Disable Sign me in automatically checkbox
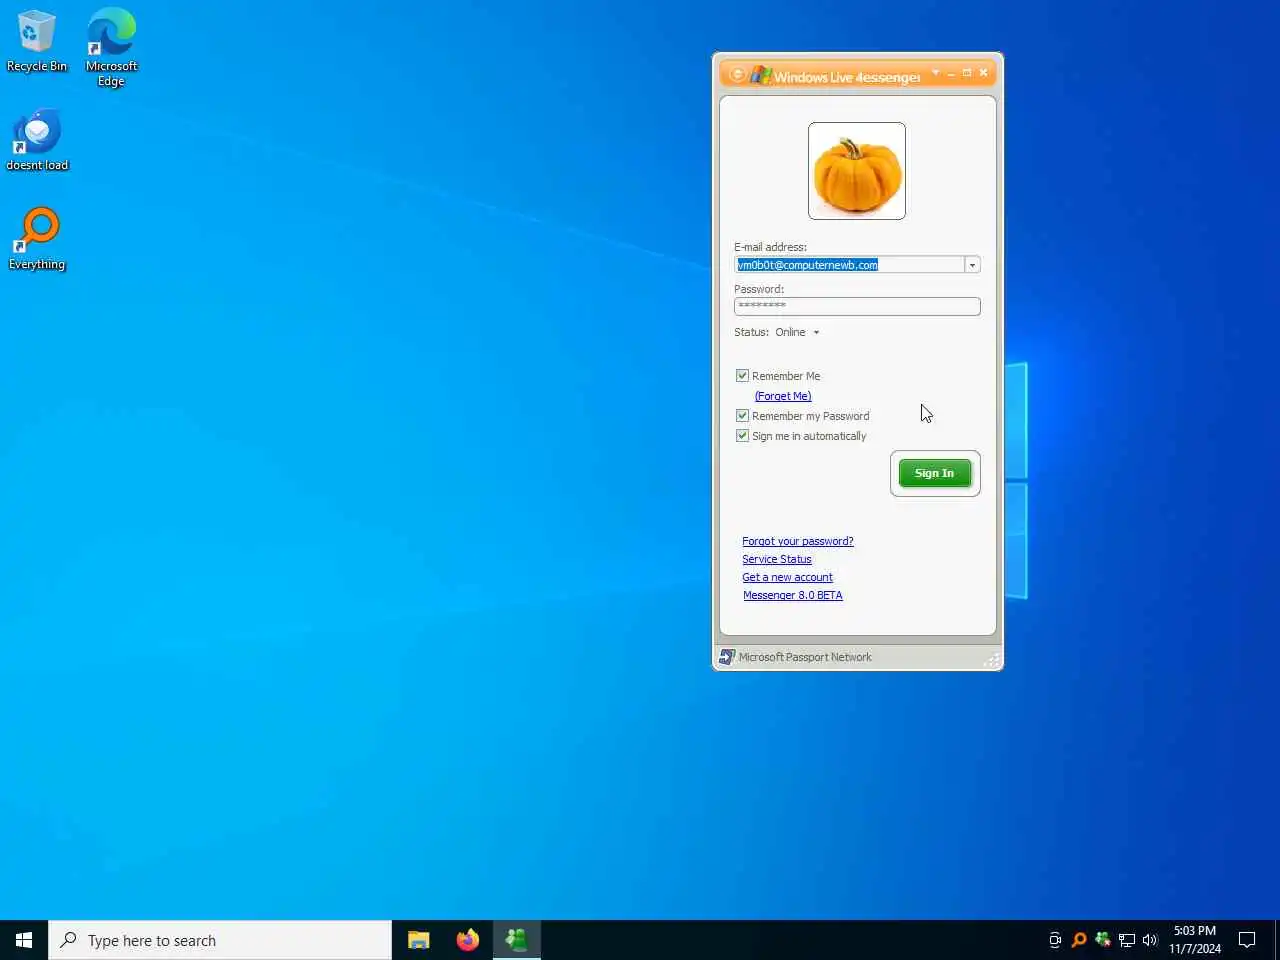The width and height of the screenshot is (1280, 960). [x=742, y=436]
